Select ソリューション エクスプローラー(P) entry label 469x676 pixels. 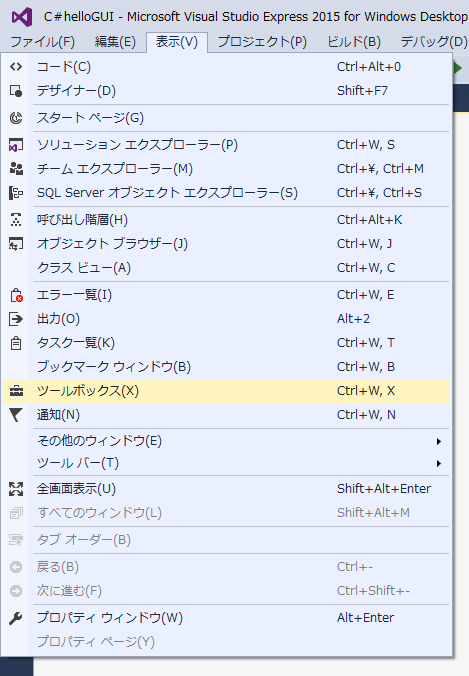click(138, 145)
